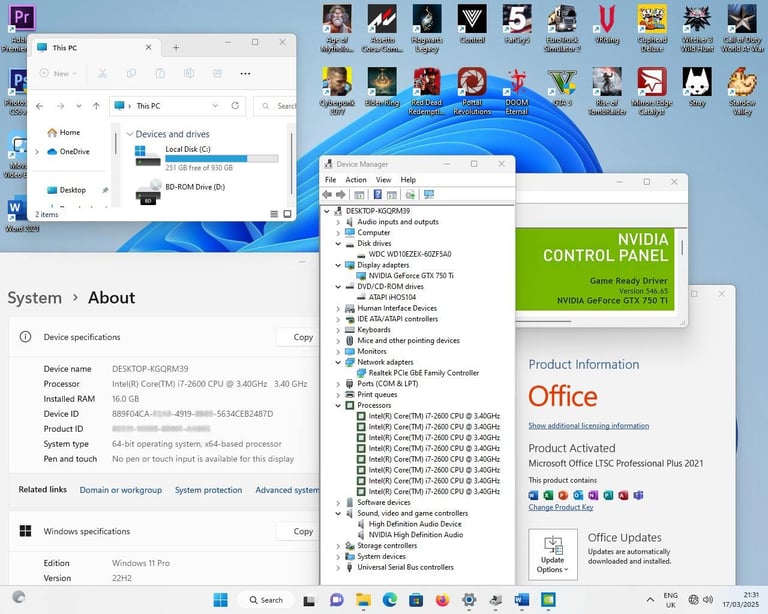The image size is (768, 614).
Task: Launch the GTA 5 shortcut
Action: tap(562, 87)
